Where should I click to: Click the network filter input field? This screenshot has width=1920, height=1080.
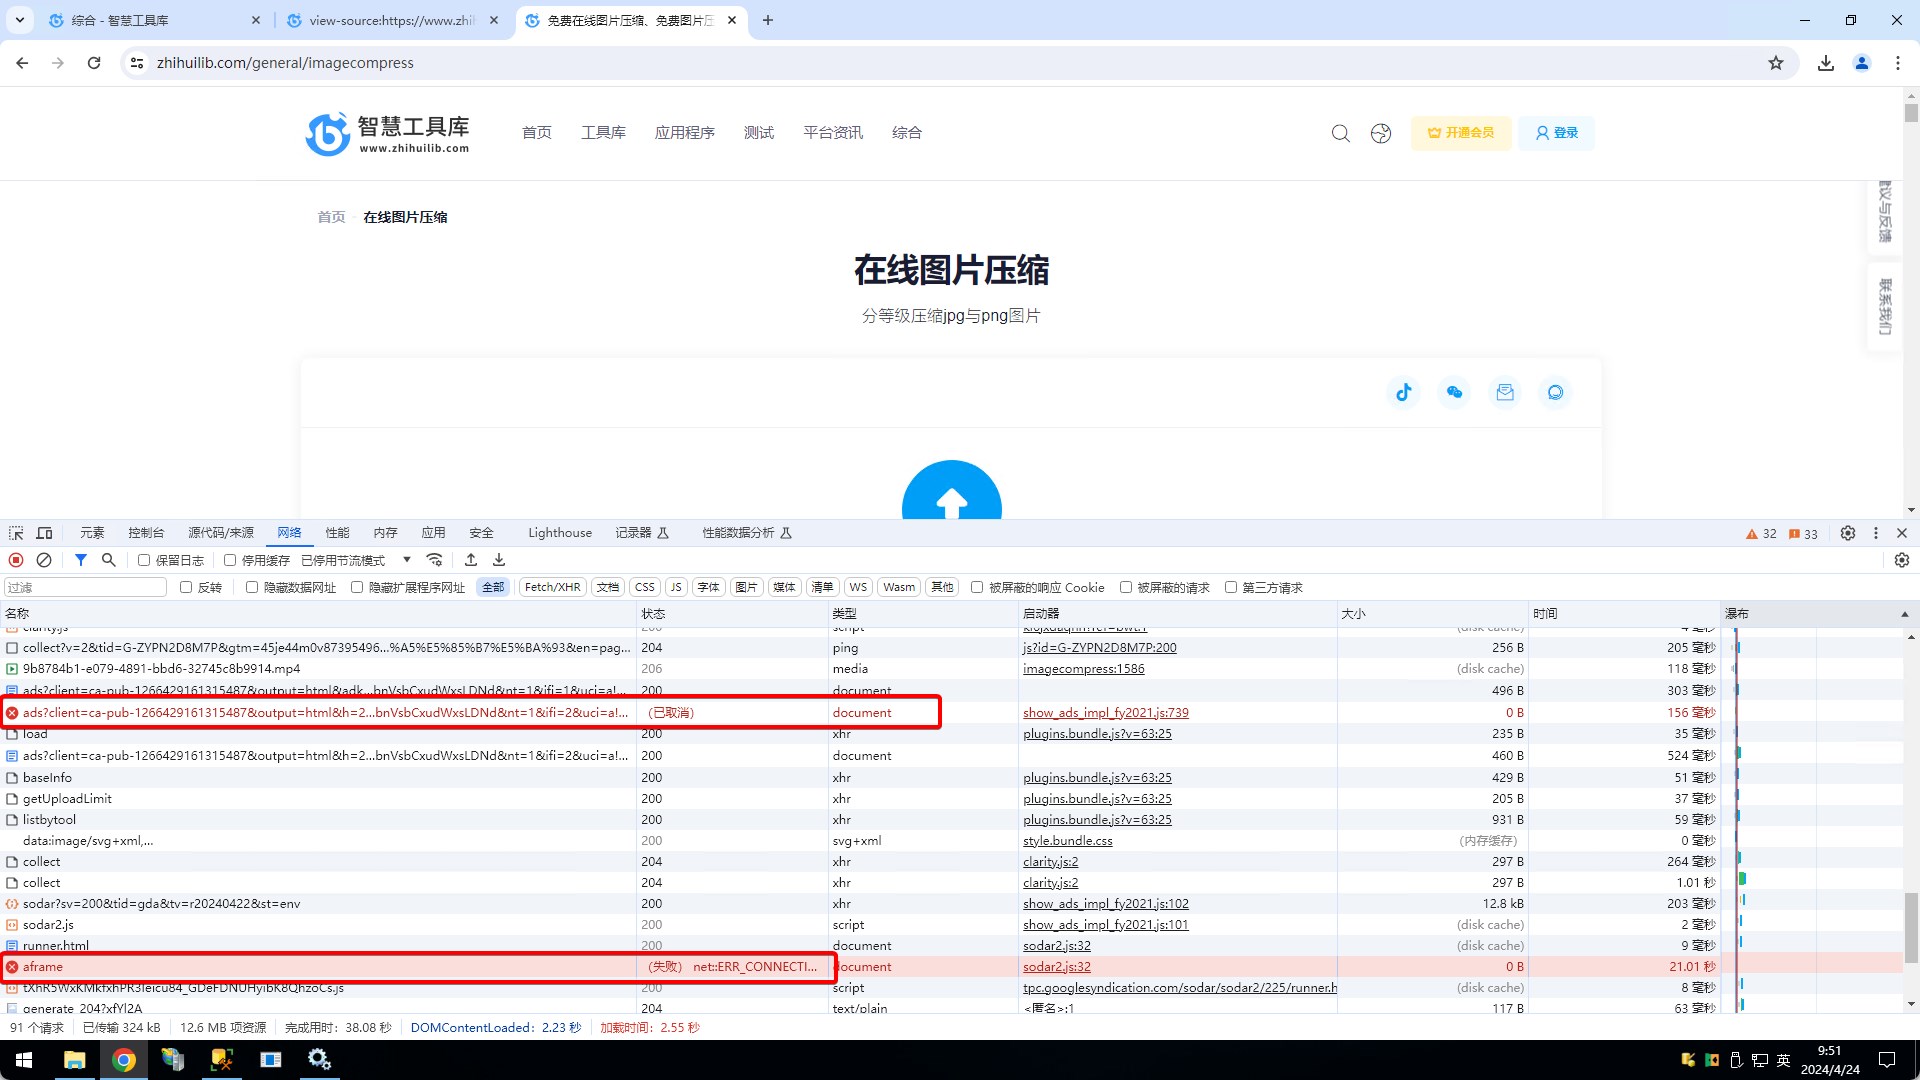tap(85, 587)
